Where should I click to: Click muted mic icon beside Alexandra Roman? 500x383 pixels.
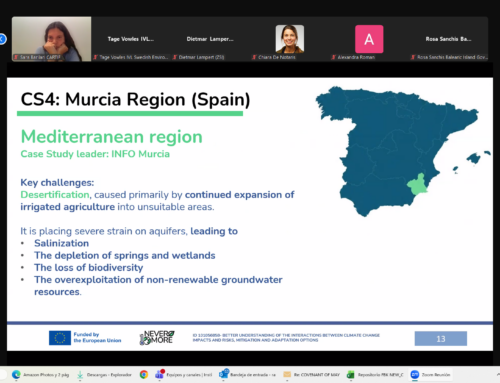[x=334, y=57]
